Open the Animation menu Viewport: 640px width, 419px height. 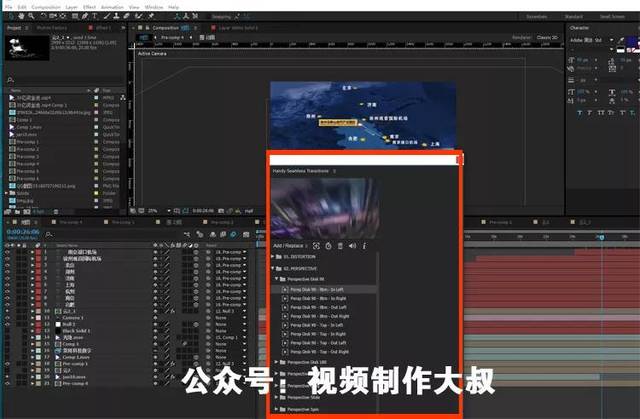pos(112,7)
